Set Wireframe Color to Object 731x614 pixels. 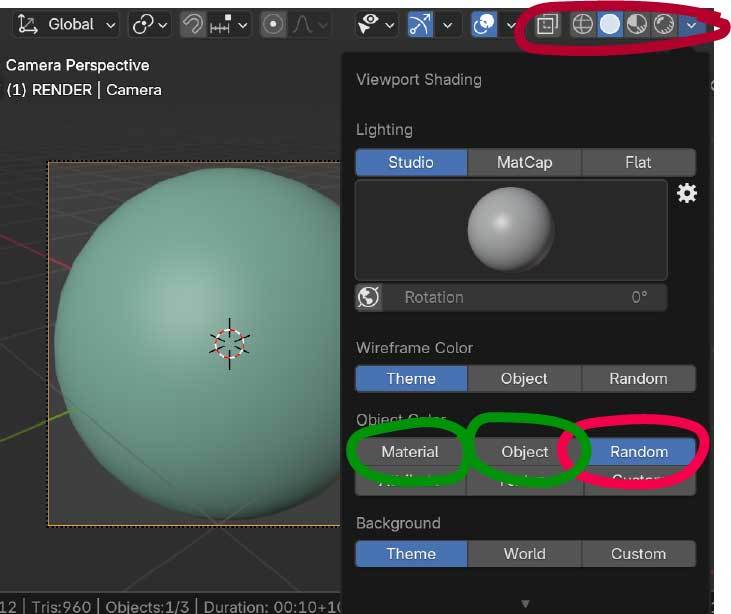(524, 379)
